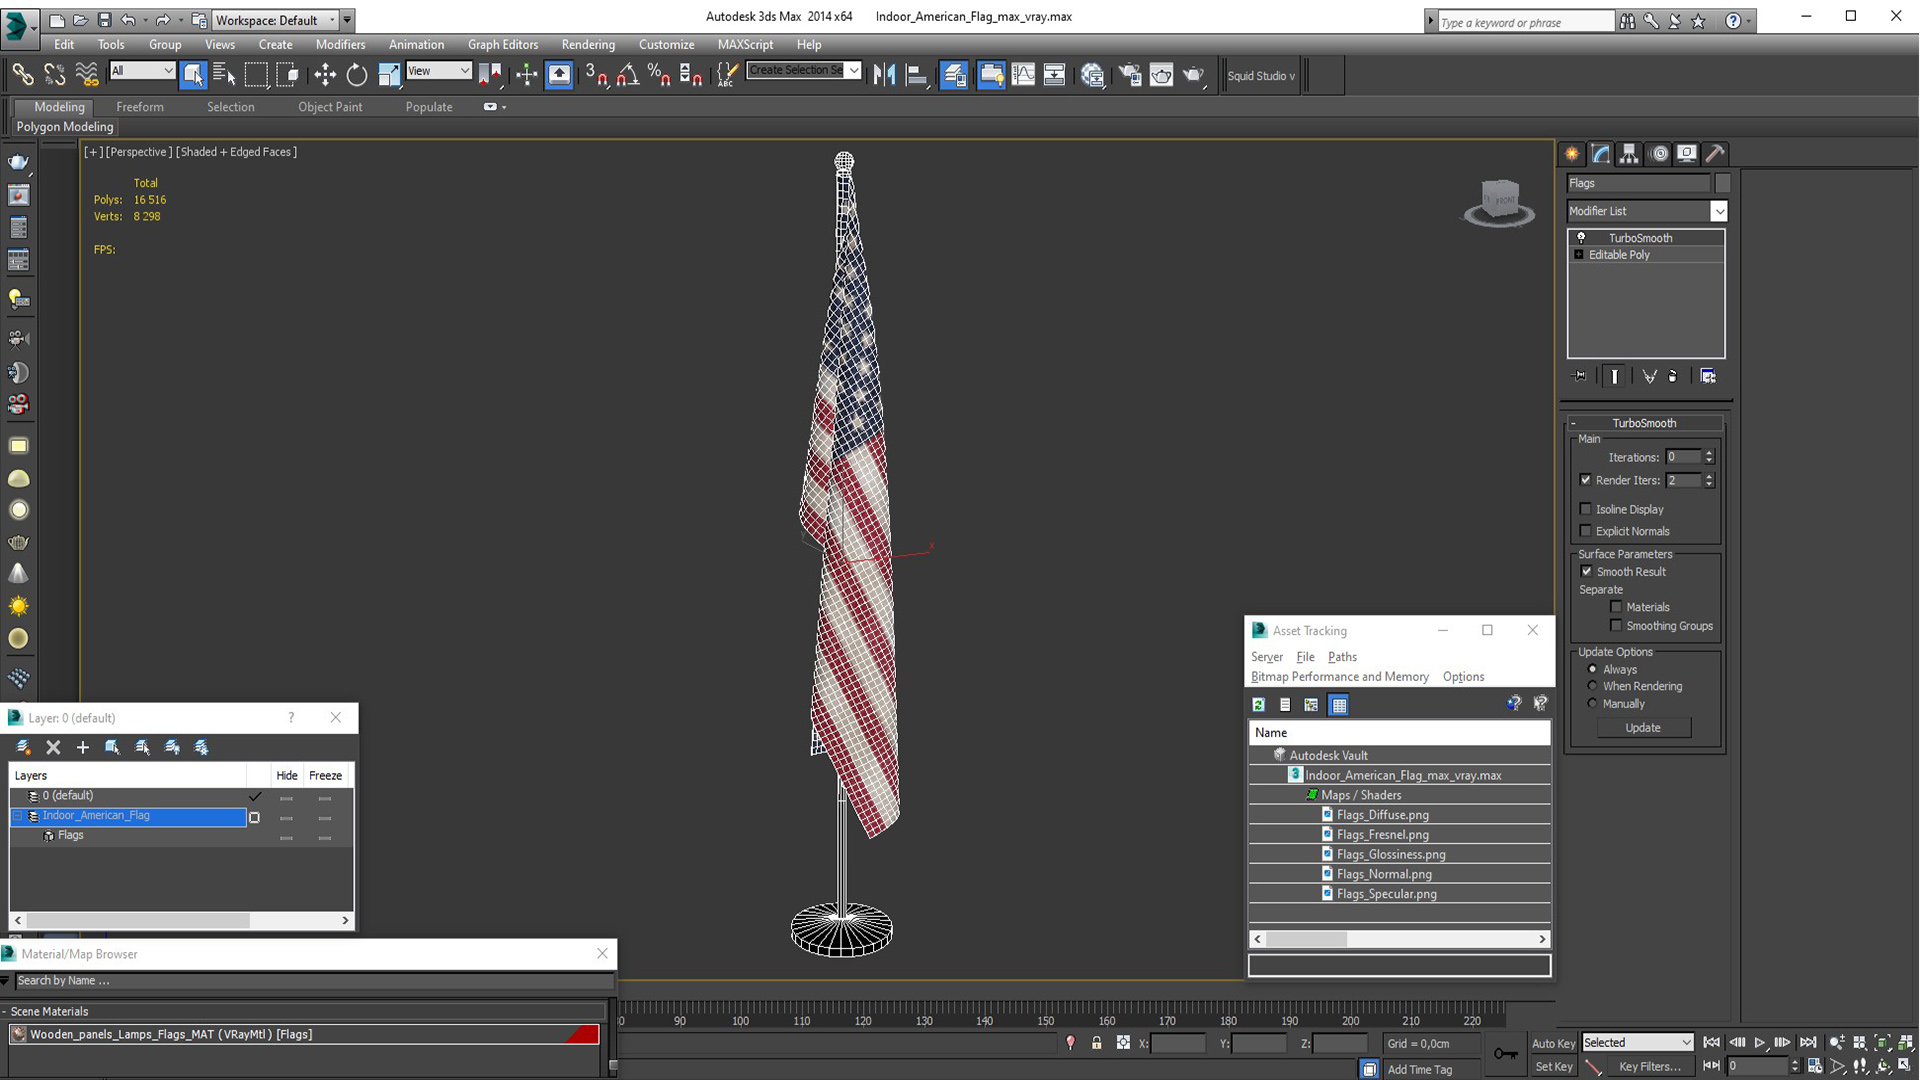The image size is (1920, 1080).
Task: Toggle Smooth Result checkbox
Action: 1586,571
